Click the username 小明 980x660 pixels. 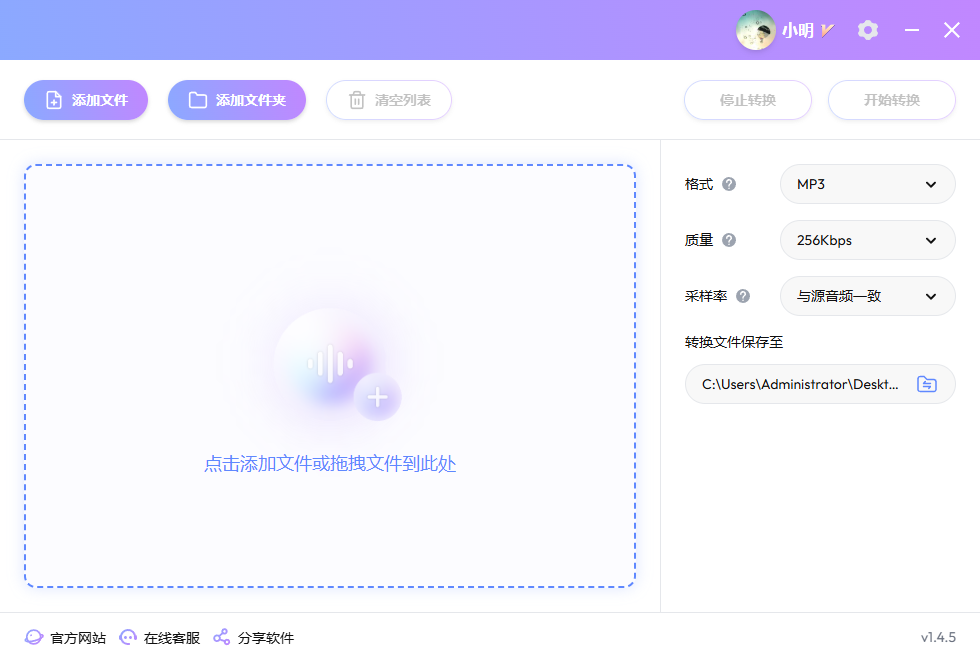click(798, 30)
